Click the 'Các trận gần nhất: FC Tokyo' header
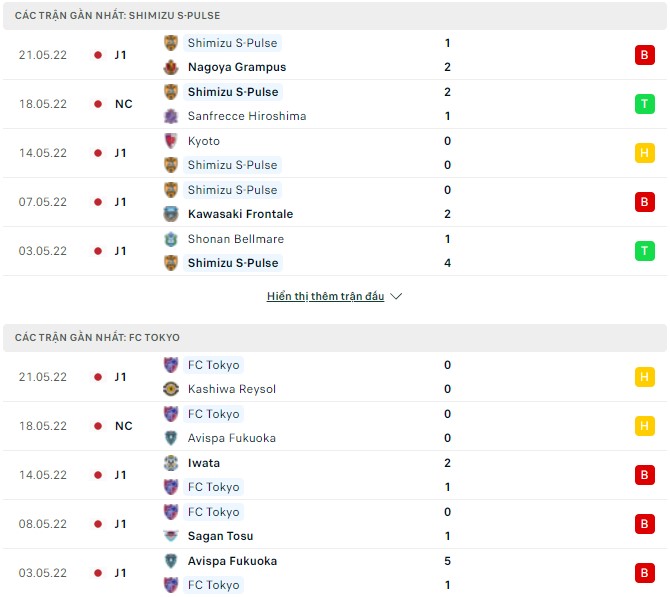Image resolution: width=670 pixels, height=597 pixels. [98, 338]
